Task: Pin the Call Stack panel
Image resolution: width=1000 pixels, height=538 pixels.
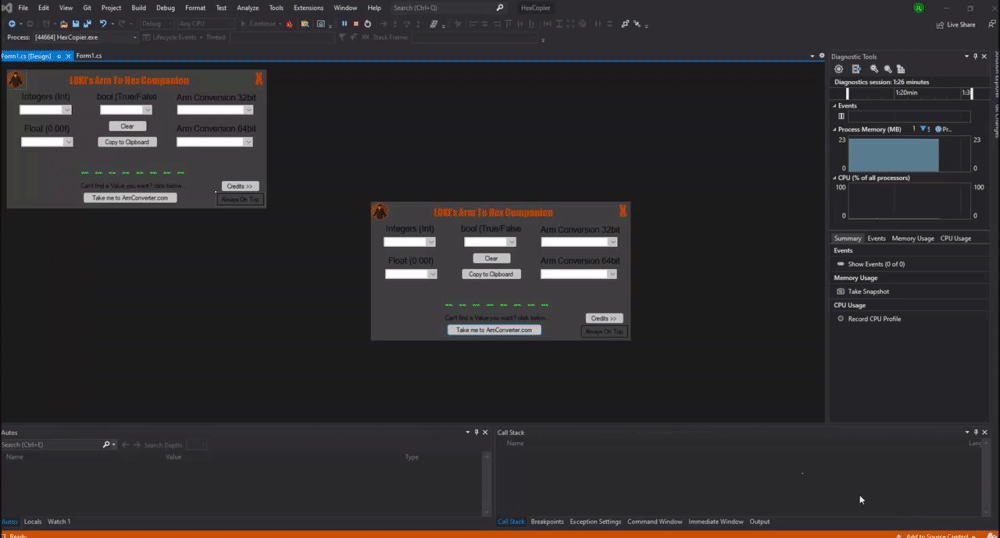Action: [x=976, y=432]
